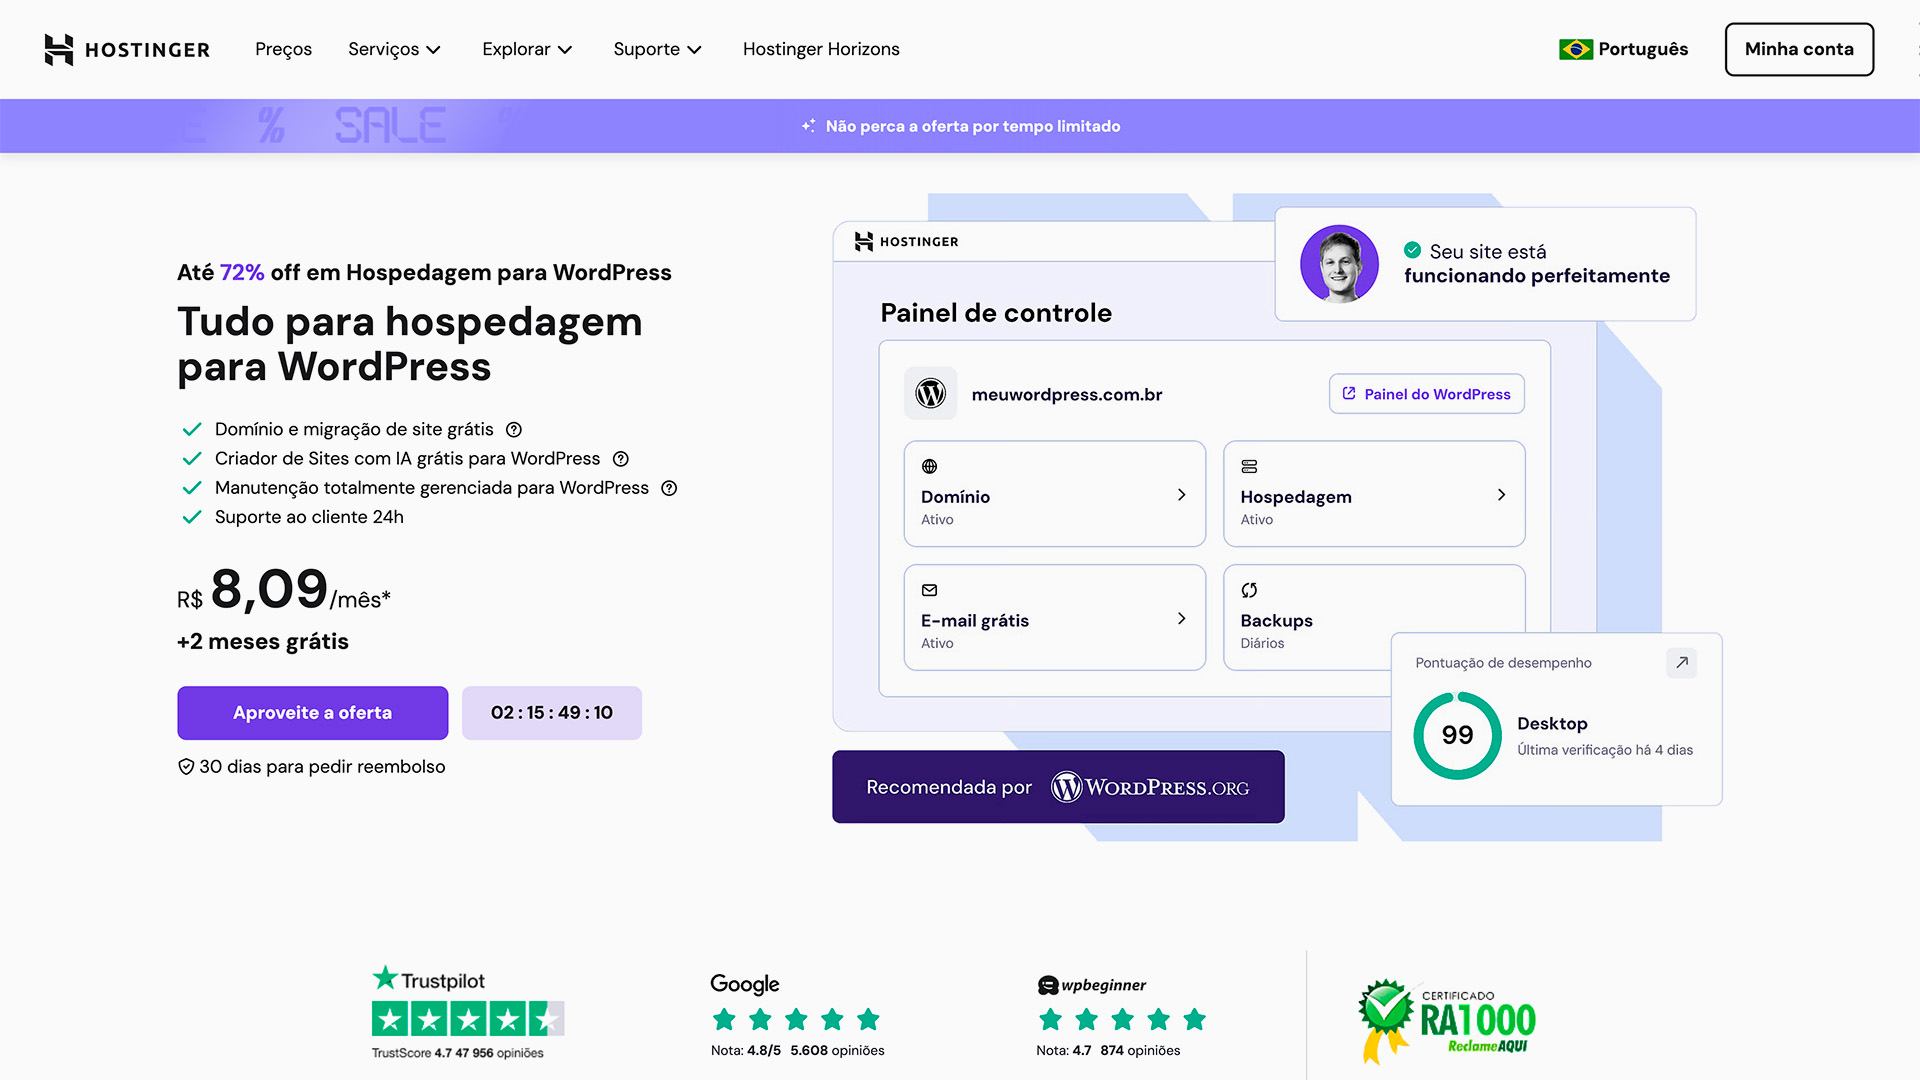Screen dimensions: 1920x1080
Task: Click the green check next to 'Seu site está'
Action: [x=1413, y=250]
